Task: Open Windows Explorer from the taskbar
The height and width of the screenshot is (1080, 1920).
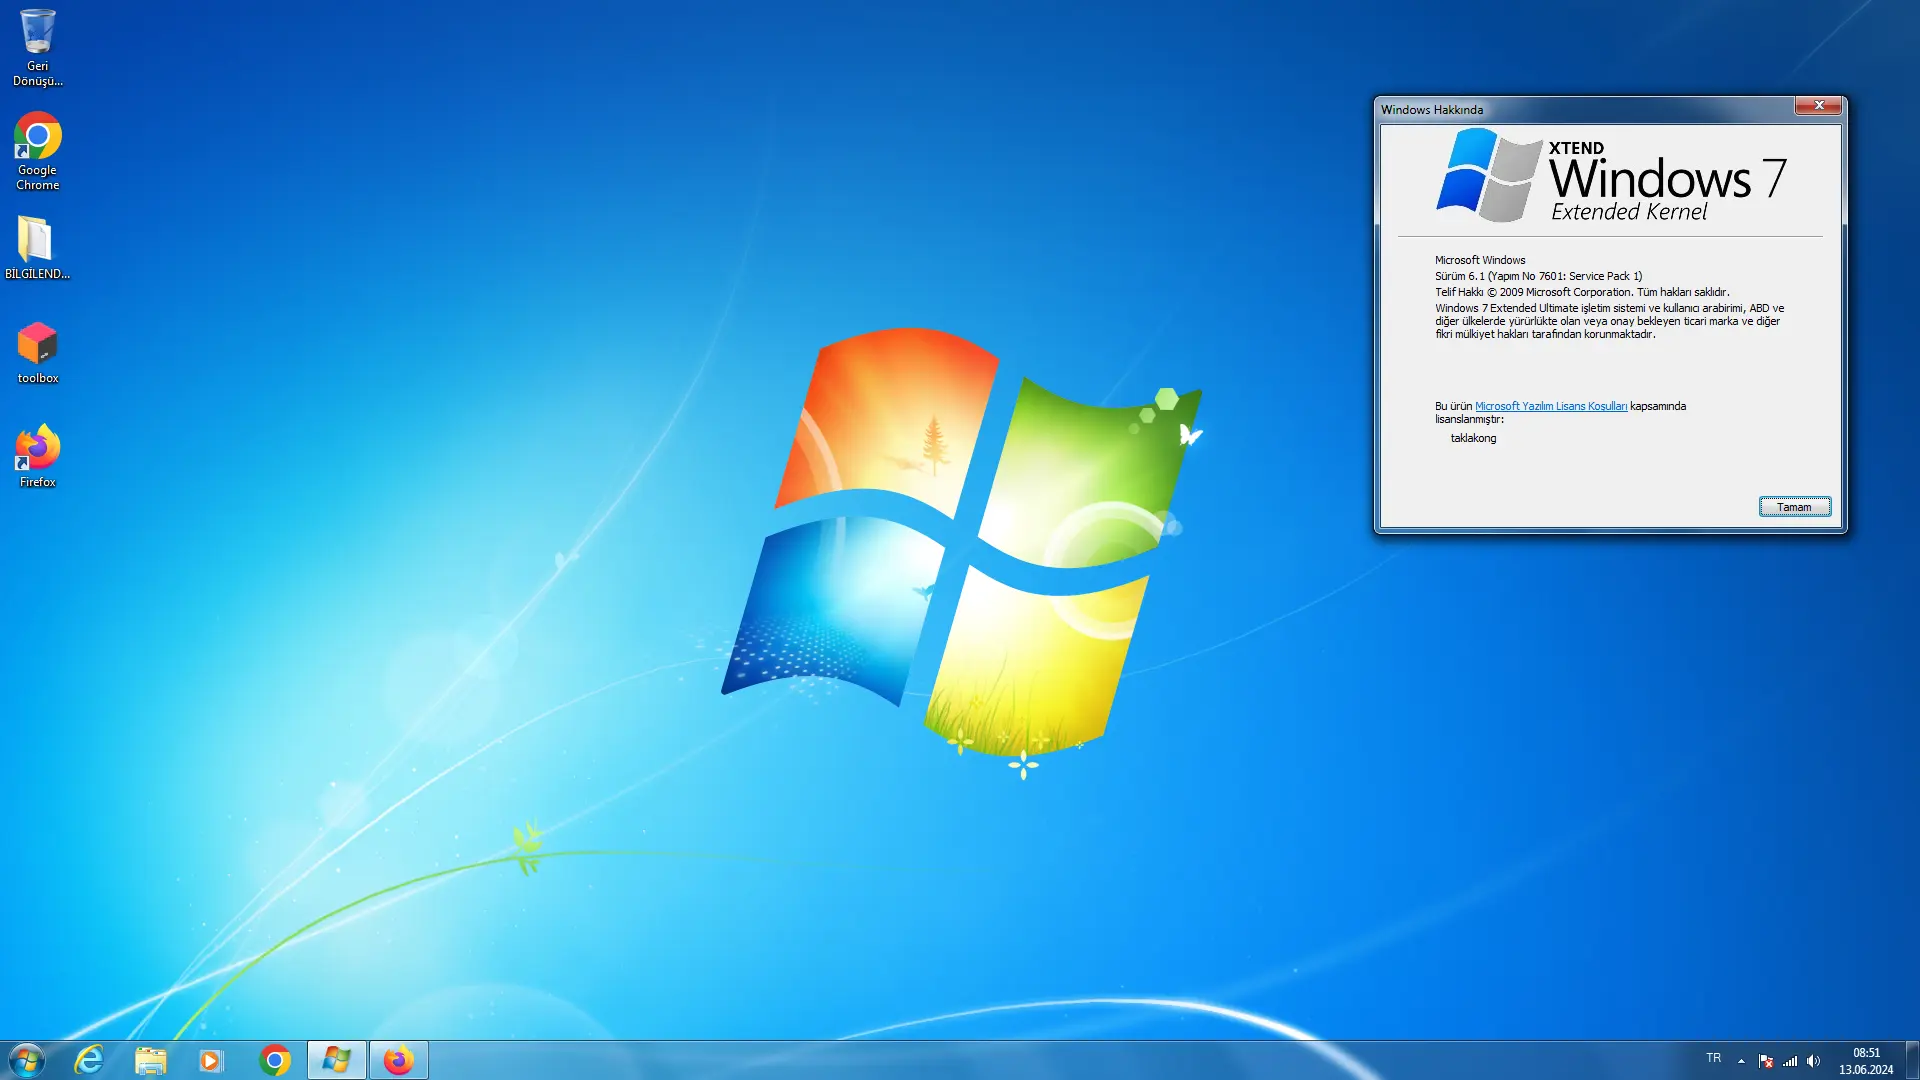Action: pyautogui.click(x=151, y=1060)
